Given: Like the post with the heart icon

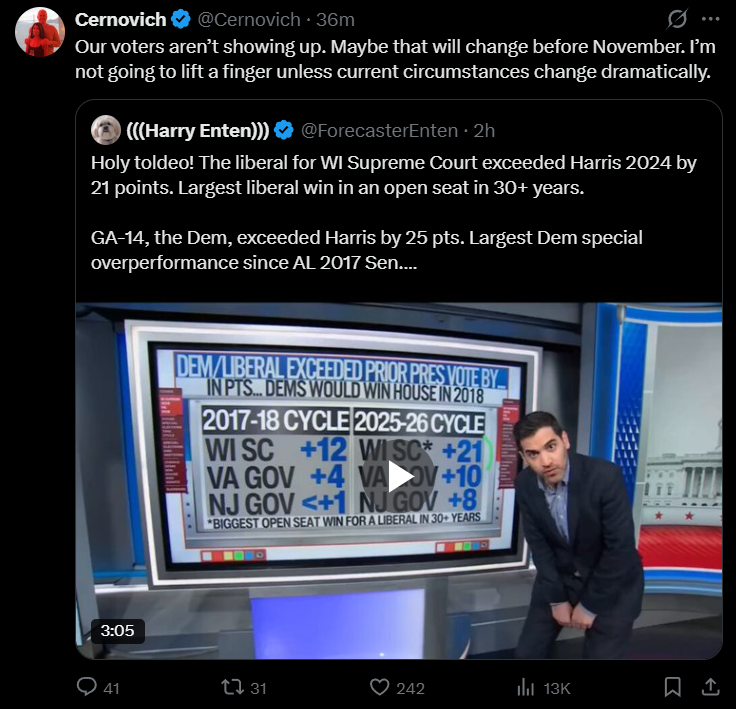Looking at the screenshot, I should (380, 688).
